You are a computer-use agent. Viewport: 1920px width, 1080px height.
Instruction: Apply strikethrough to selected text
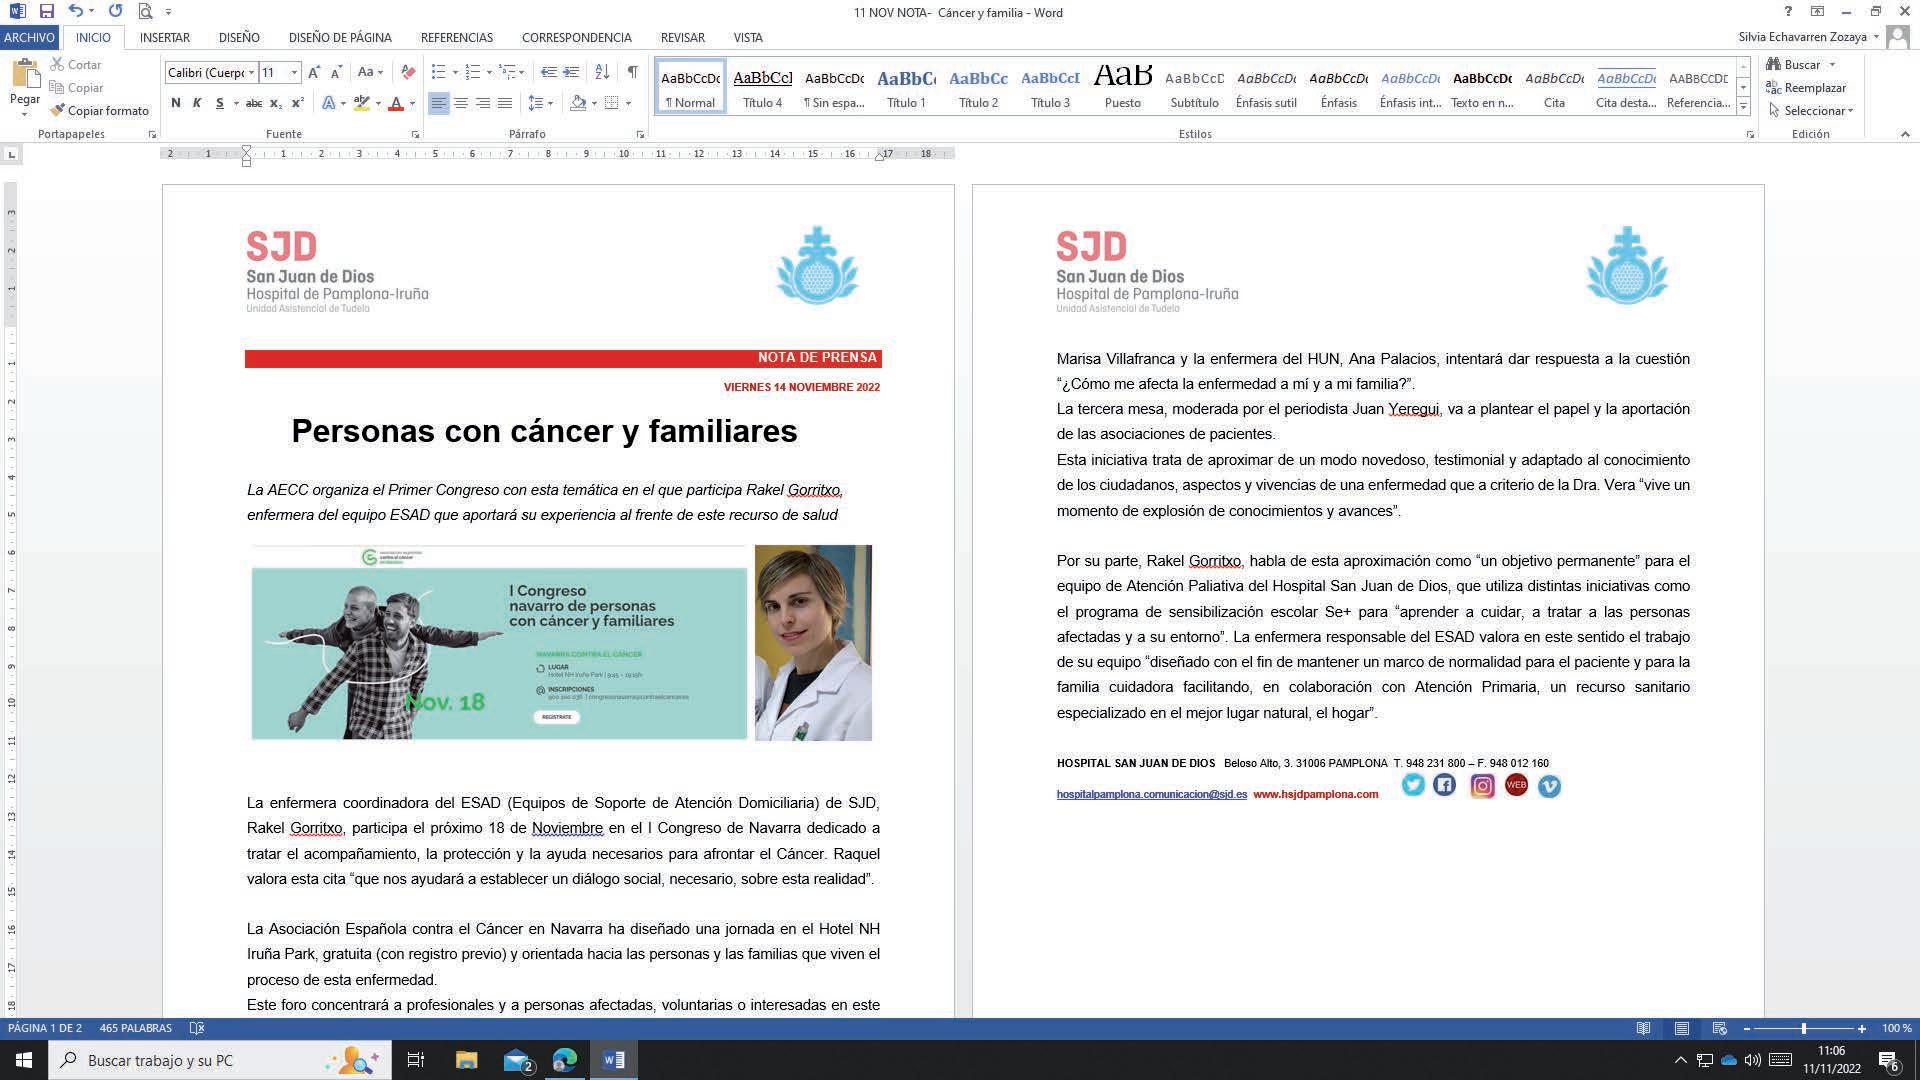254,103
